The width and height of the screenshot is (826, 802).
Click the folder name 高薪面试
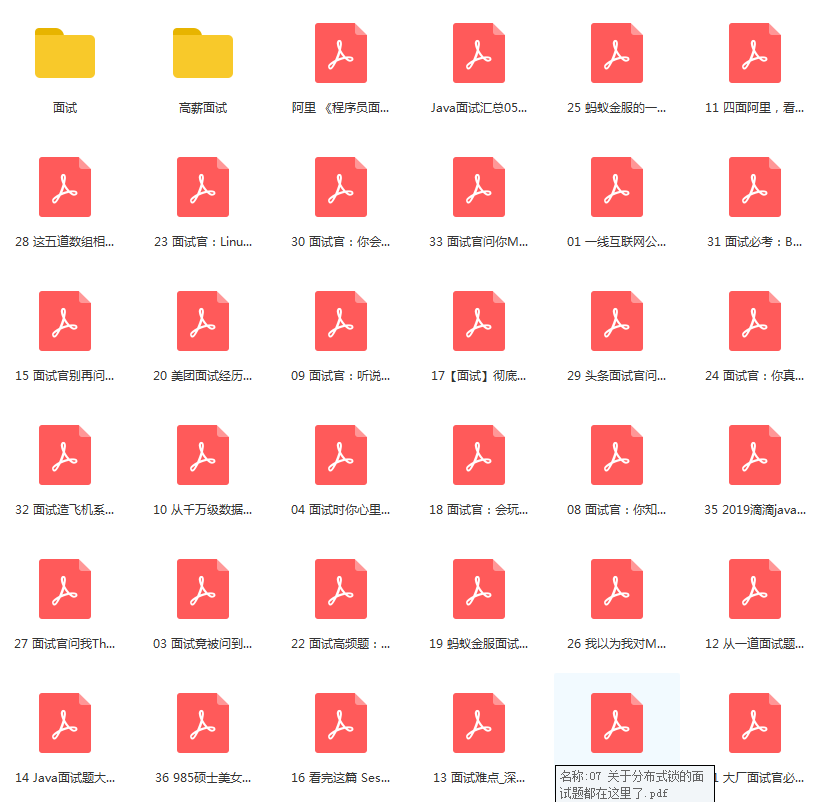tap(203, 108)
